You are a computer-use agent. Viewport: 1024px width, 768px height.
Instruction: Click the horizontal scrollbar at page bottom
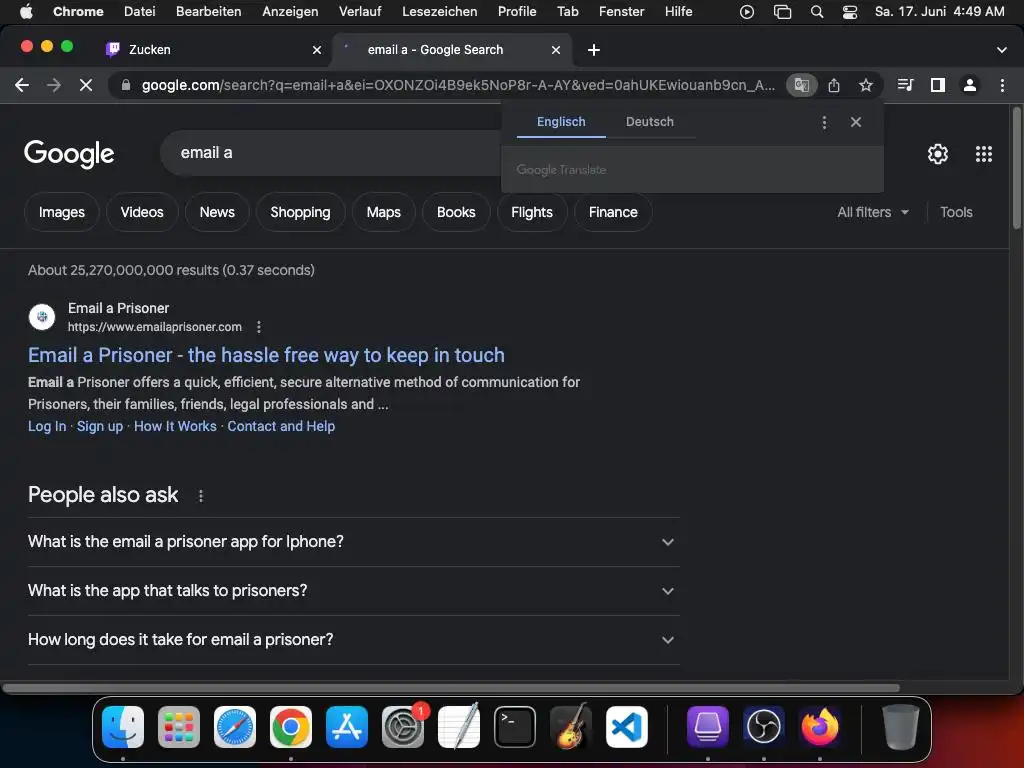point(451,688)
